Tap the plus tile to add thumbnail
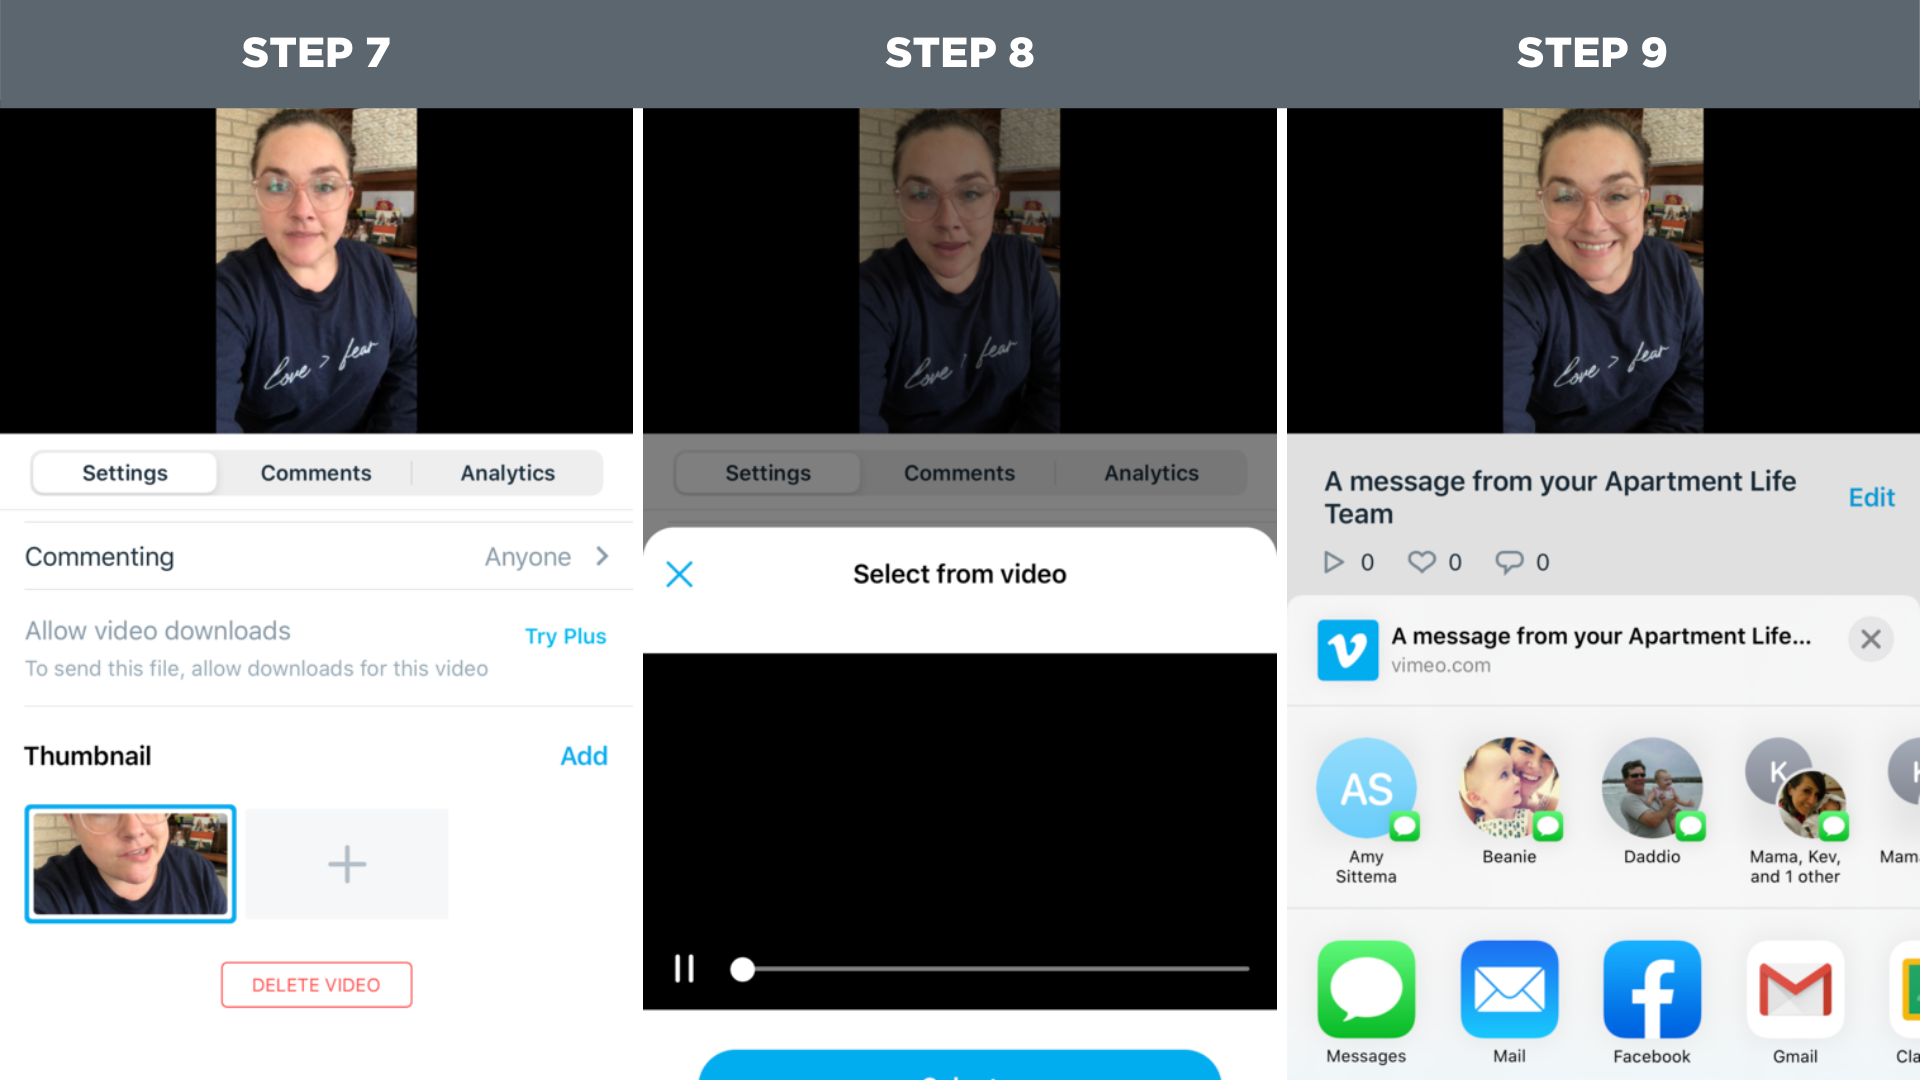Image resolution: width=1920 pixels, height=1080 pixels. click(x=347, y=864)
